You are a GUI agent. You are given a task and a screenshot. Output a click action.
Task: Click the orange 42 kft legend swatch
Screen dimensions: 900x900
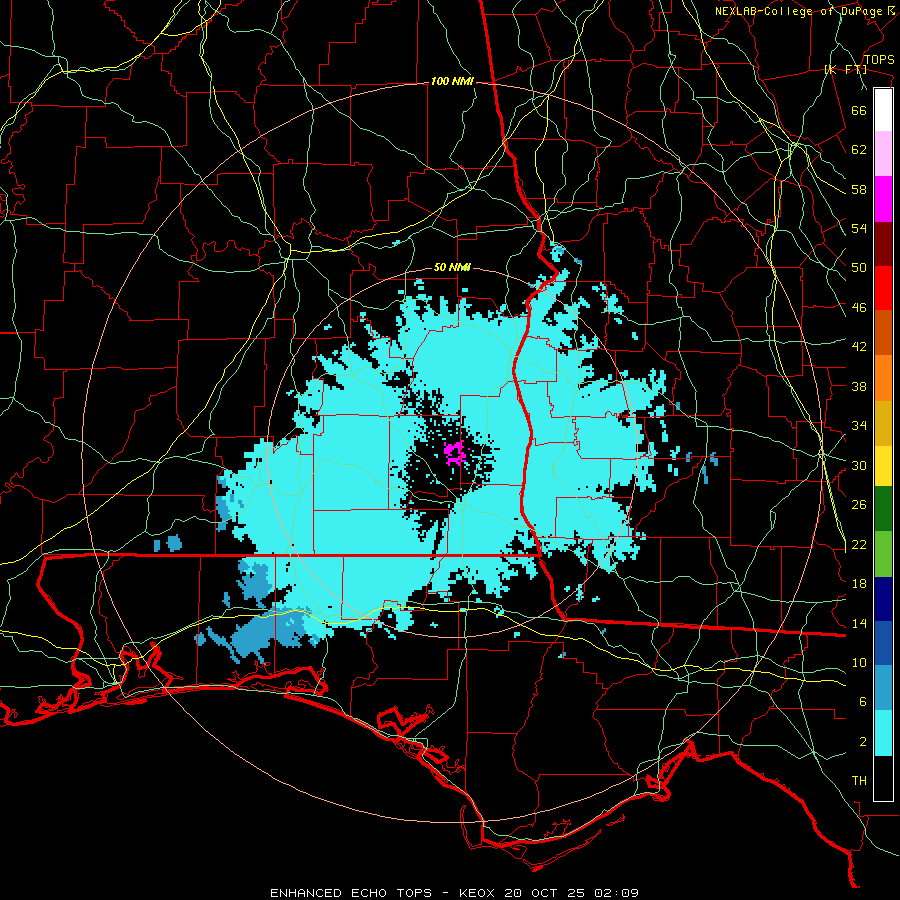883,378
